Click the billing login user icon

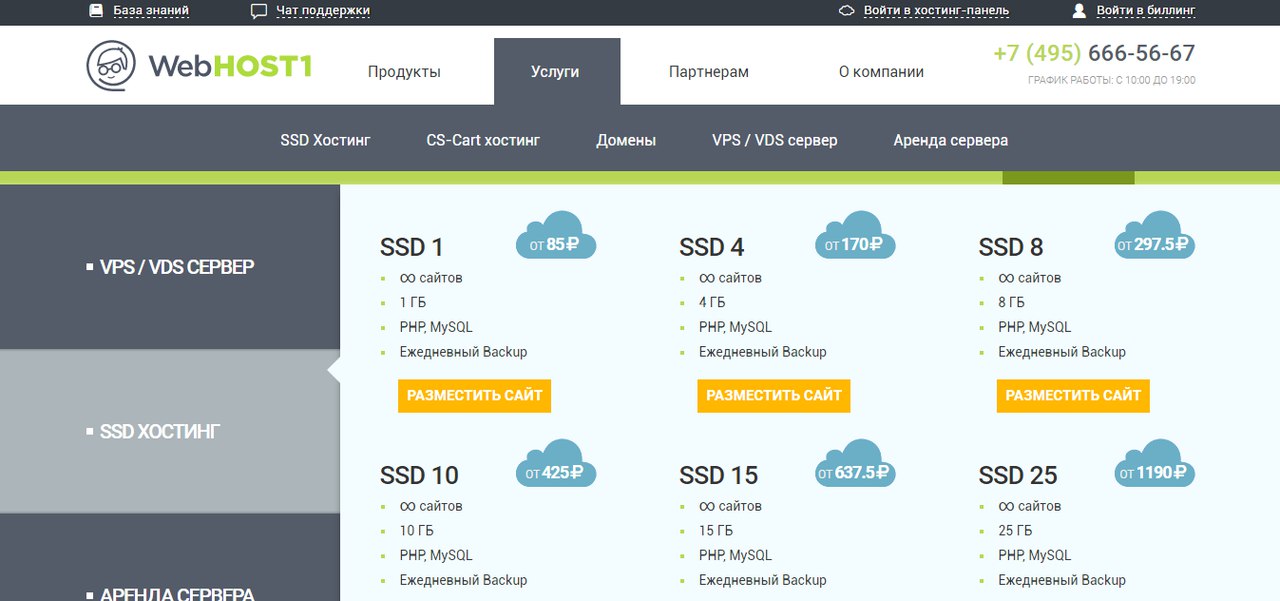coord(1079,11)
